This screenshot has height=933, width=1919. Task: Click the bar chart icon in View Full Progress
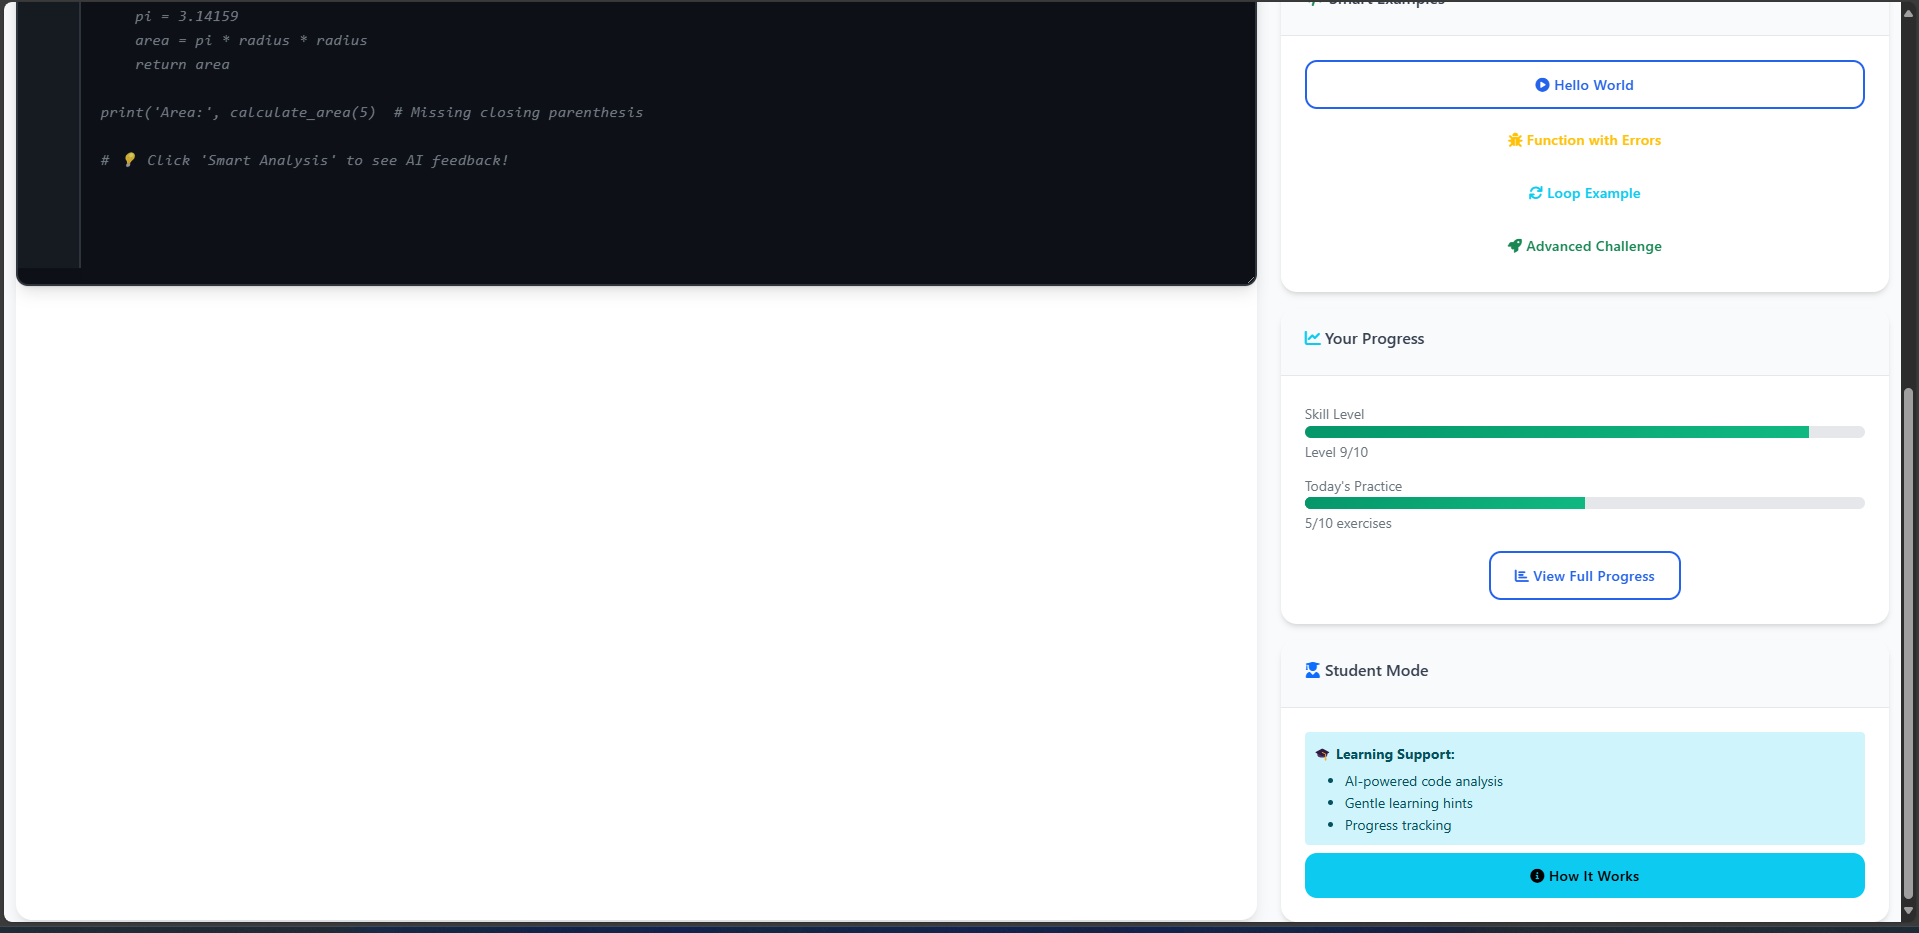(x=1521, y=576)
